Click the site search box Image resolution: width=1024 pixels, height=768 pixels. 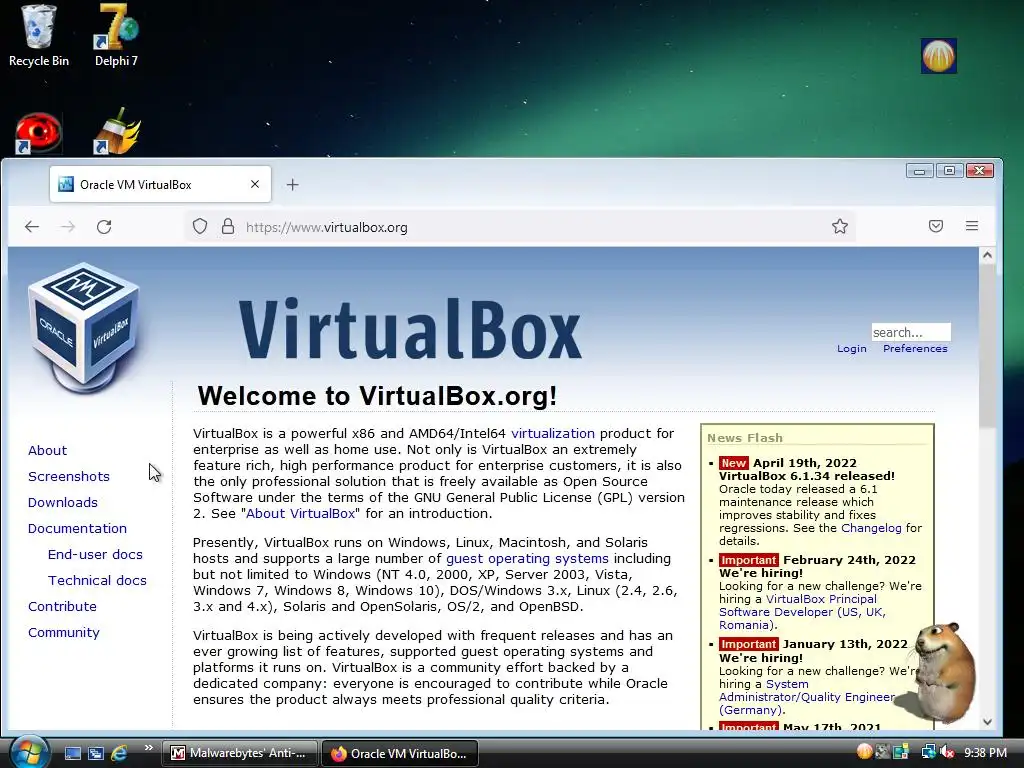coord(910,332)
